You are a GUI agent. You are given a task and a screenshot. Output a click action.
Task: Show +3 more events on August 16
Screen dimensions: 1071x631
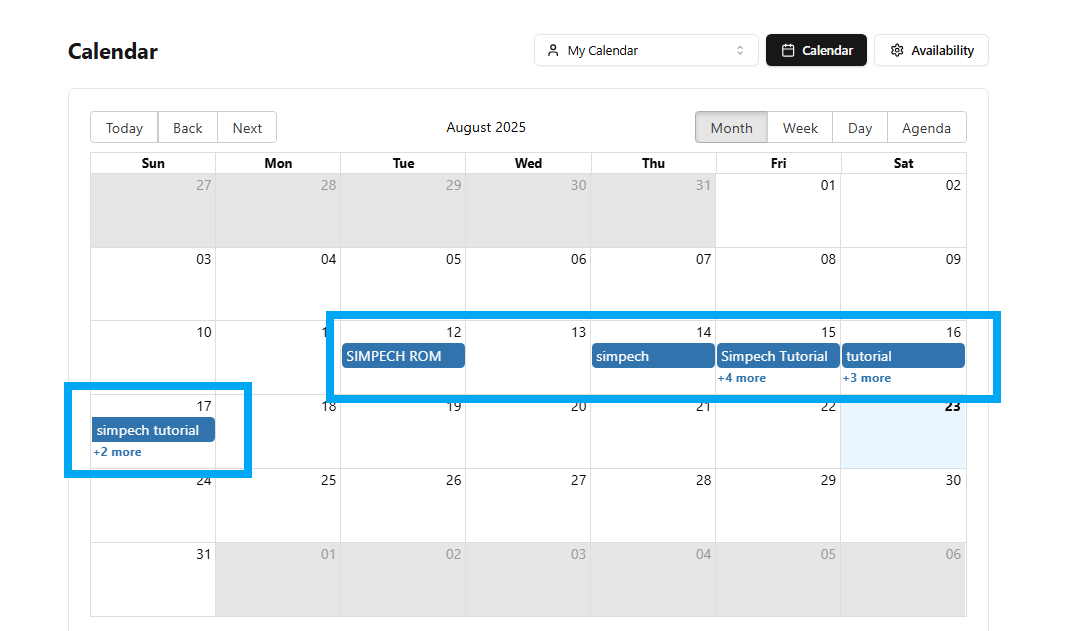867,378
